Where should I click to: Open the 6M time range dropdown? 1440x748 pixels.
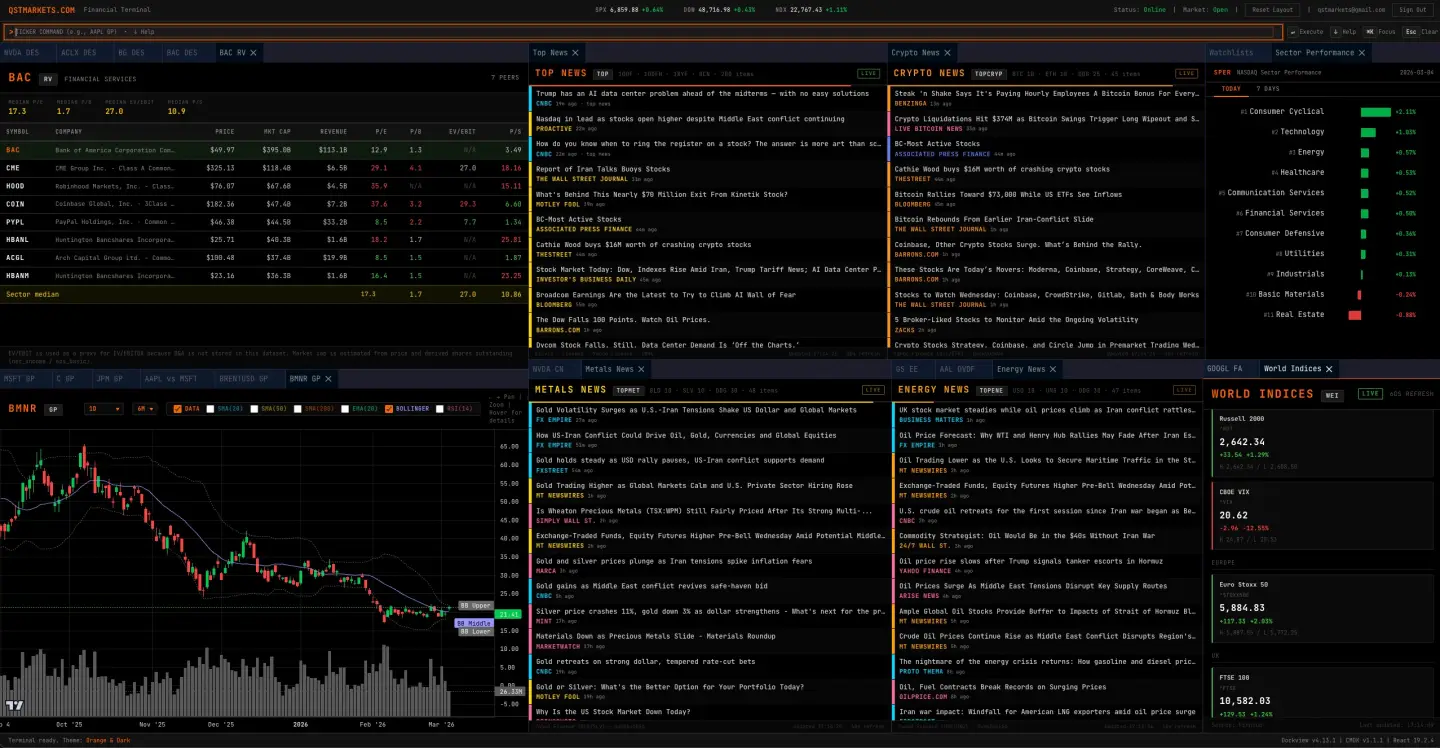coord(144,409)
